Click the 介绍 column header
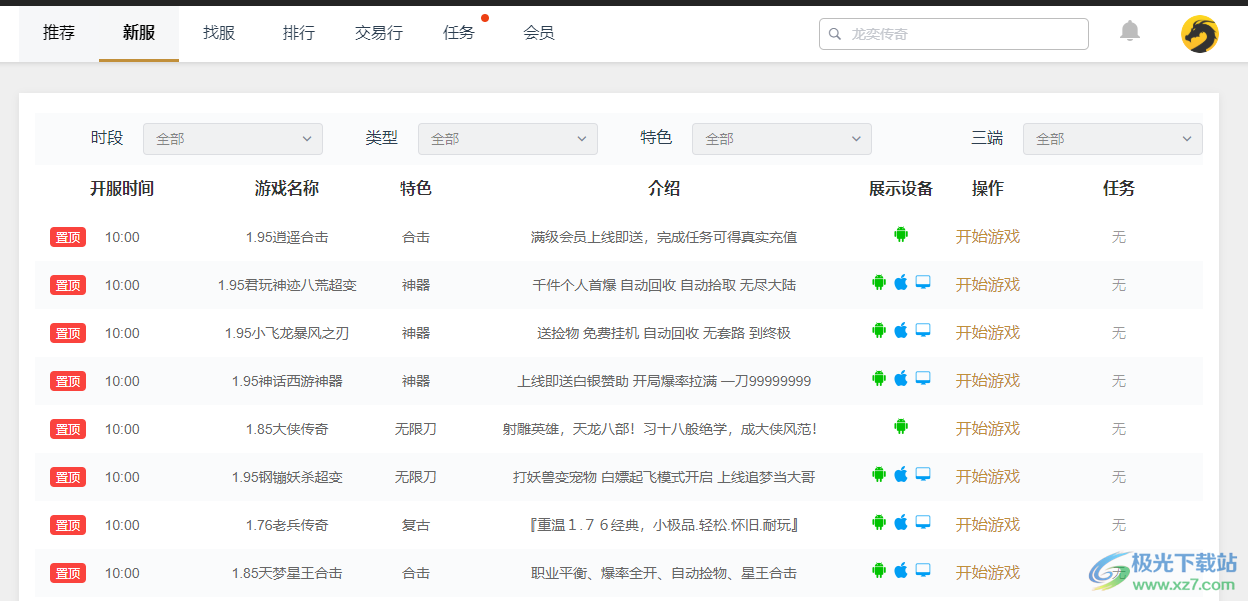Image resolution: width=1248 pixels, height=601 pixels. (x=664, y=188)
